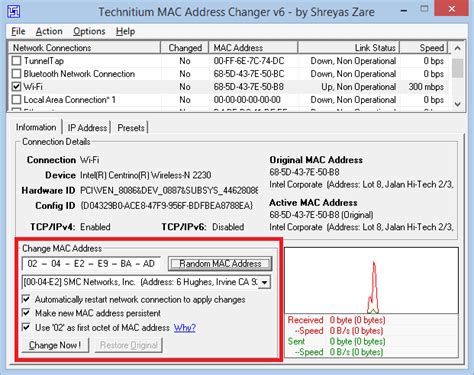Click the Random MAC Address button
Viewport: 474px width, 375px height.
(x=220, y=264)
